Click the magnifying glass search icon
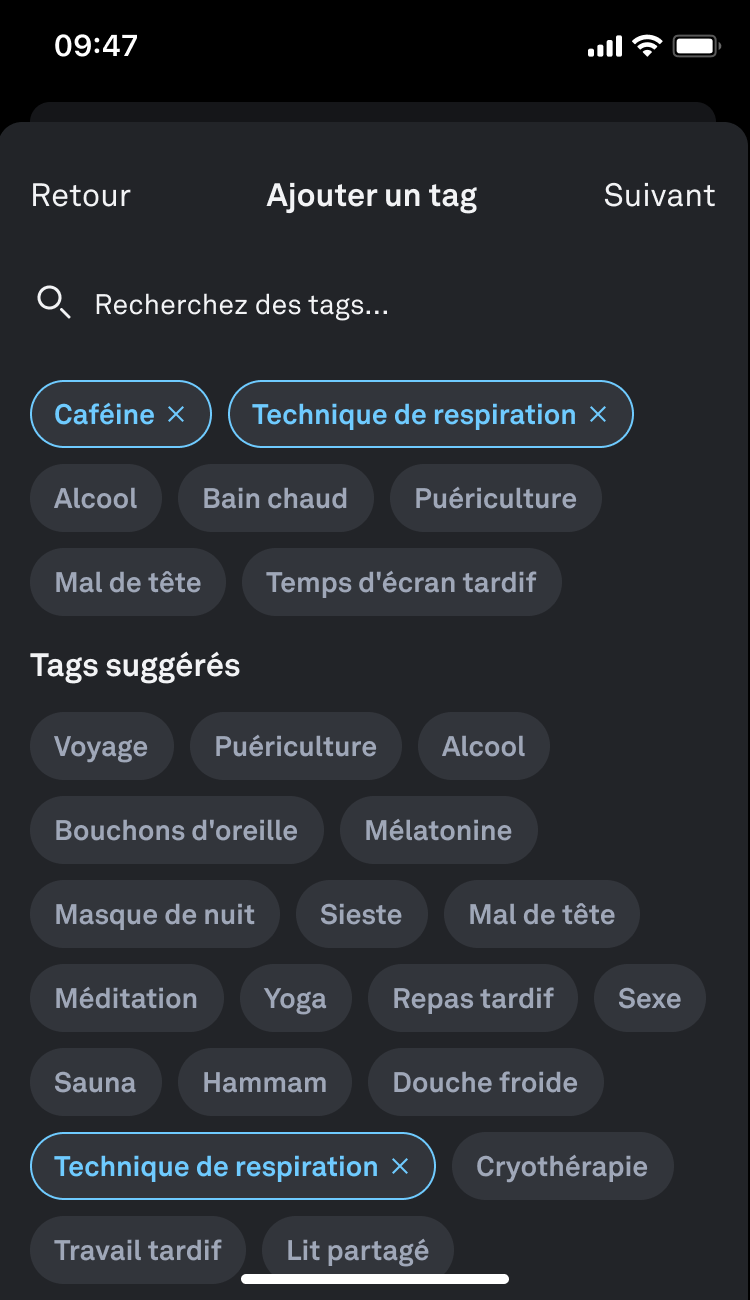The width and height of the screenshot is (750, 1300). click(x=52, y=302)
